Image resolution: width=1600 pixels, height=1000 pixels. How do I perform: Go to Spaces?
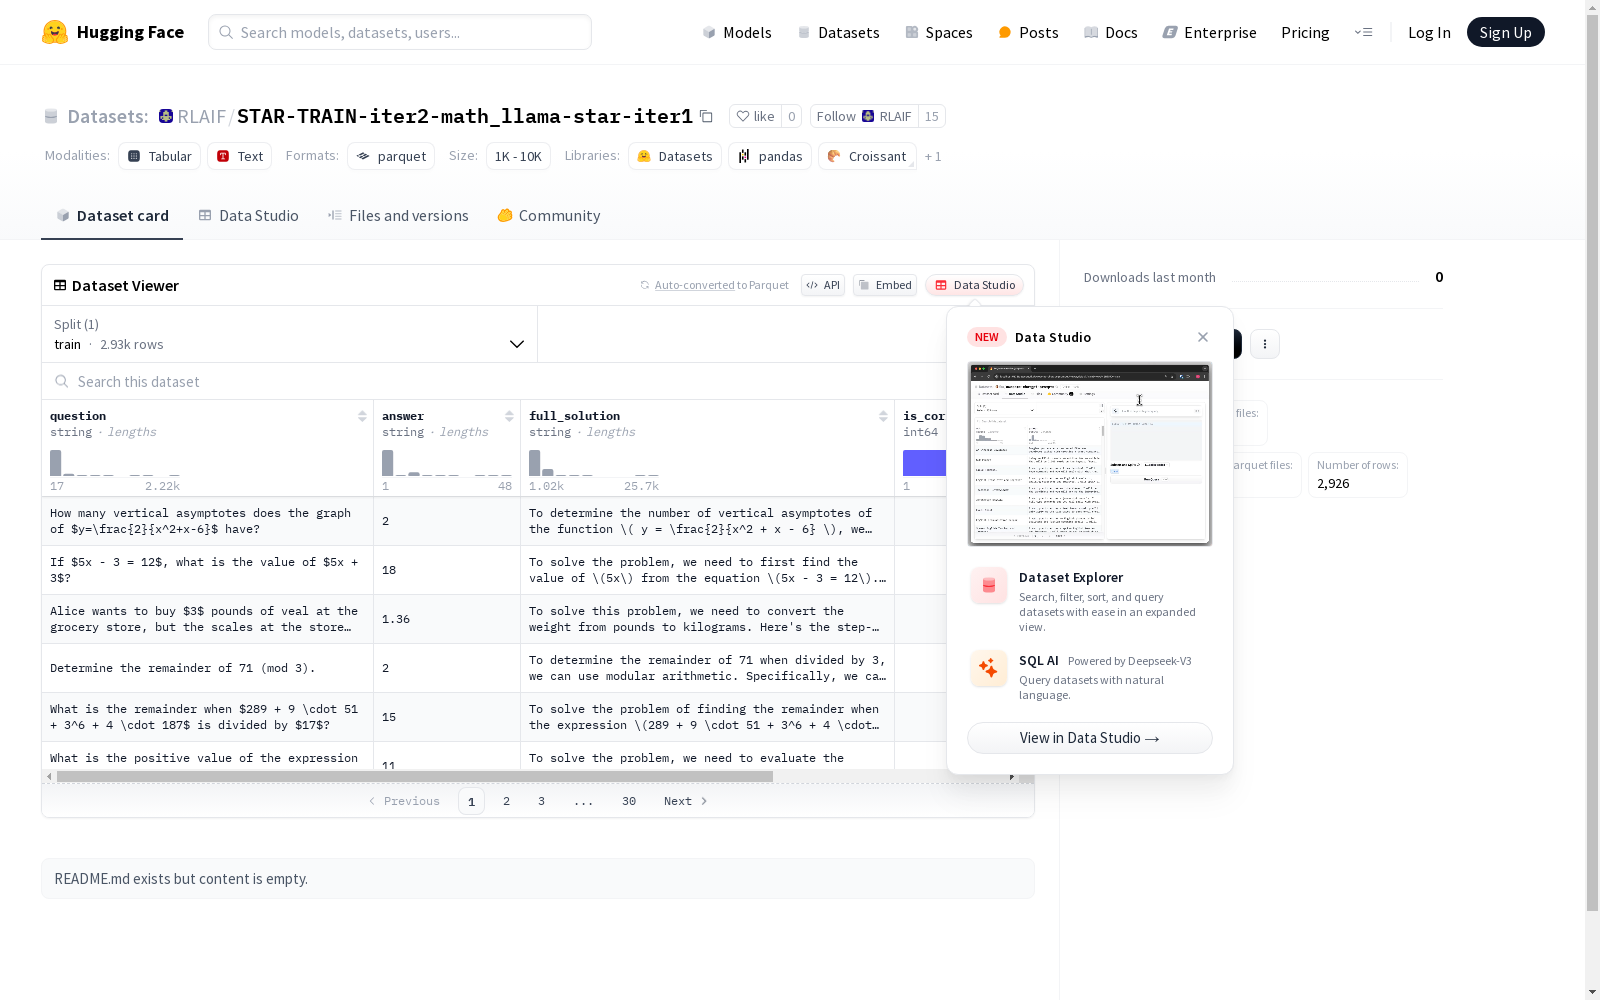(938, 32)
